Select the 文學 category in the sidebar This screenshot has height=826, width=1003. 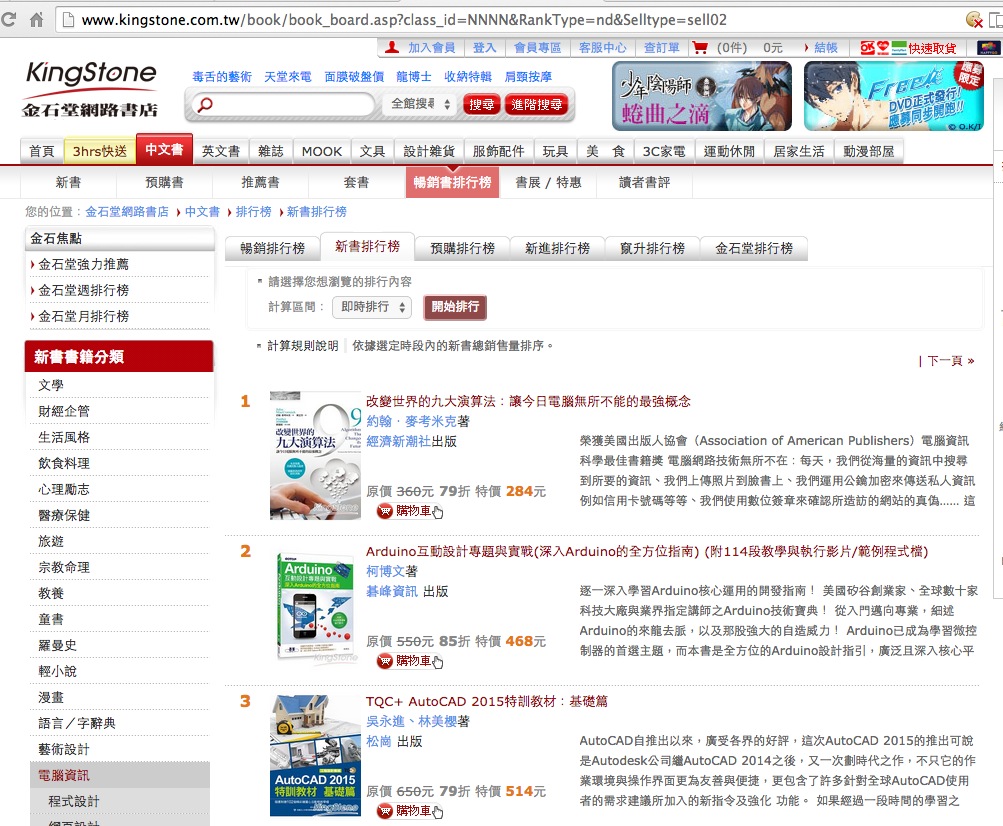51,385
